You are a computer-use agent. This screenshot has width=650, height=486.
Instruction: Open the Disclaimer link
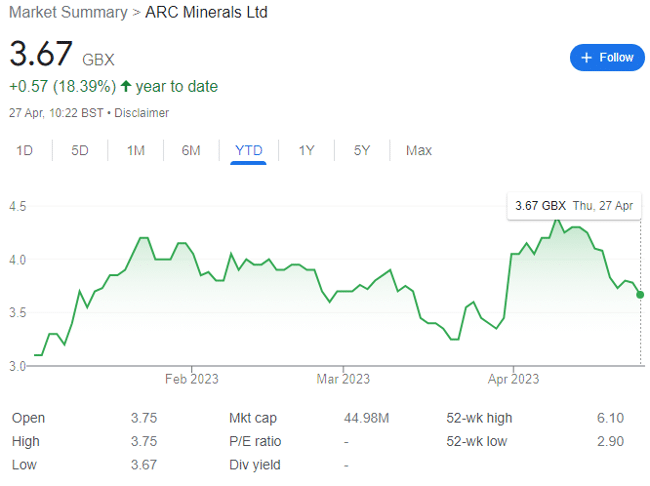pyautogui.click(x=142, y=113)
